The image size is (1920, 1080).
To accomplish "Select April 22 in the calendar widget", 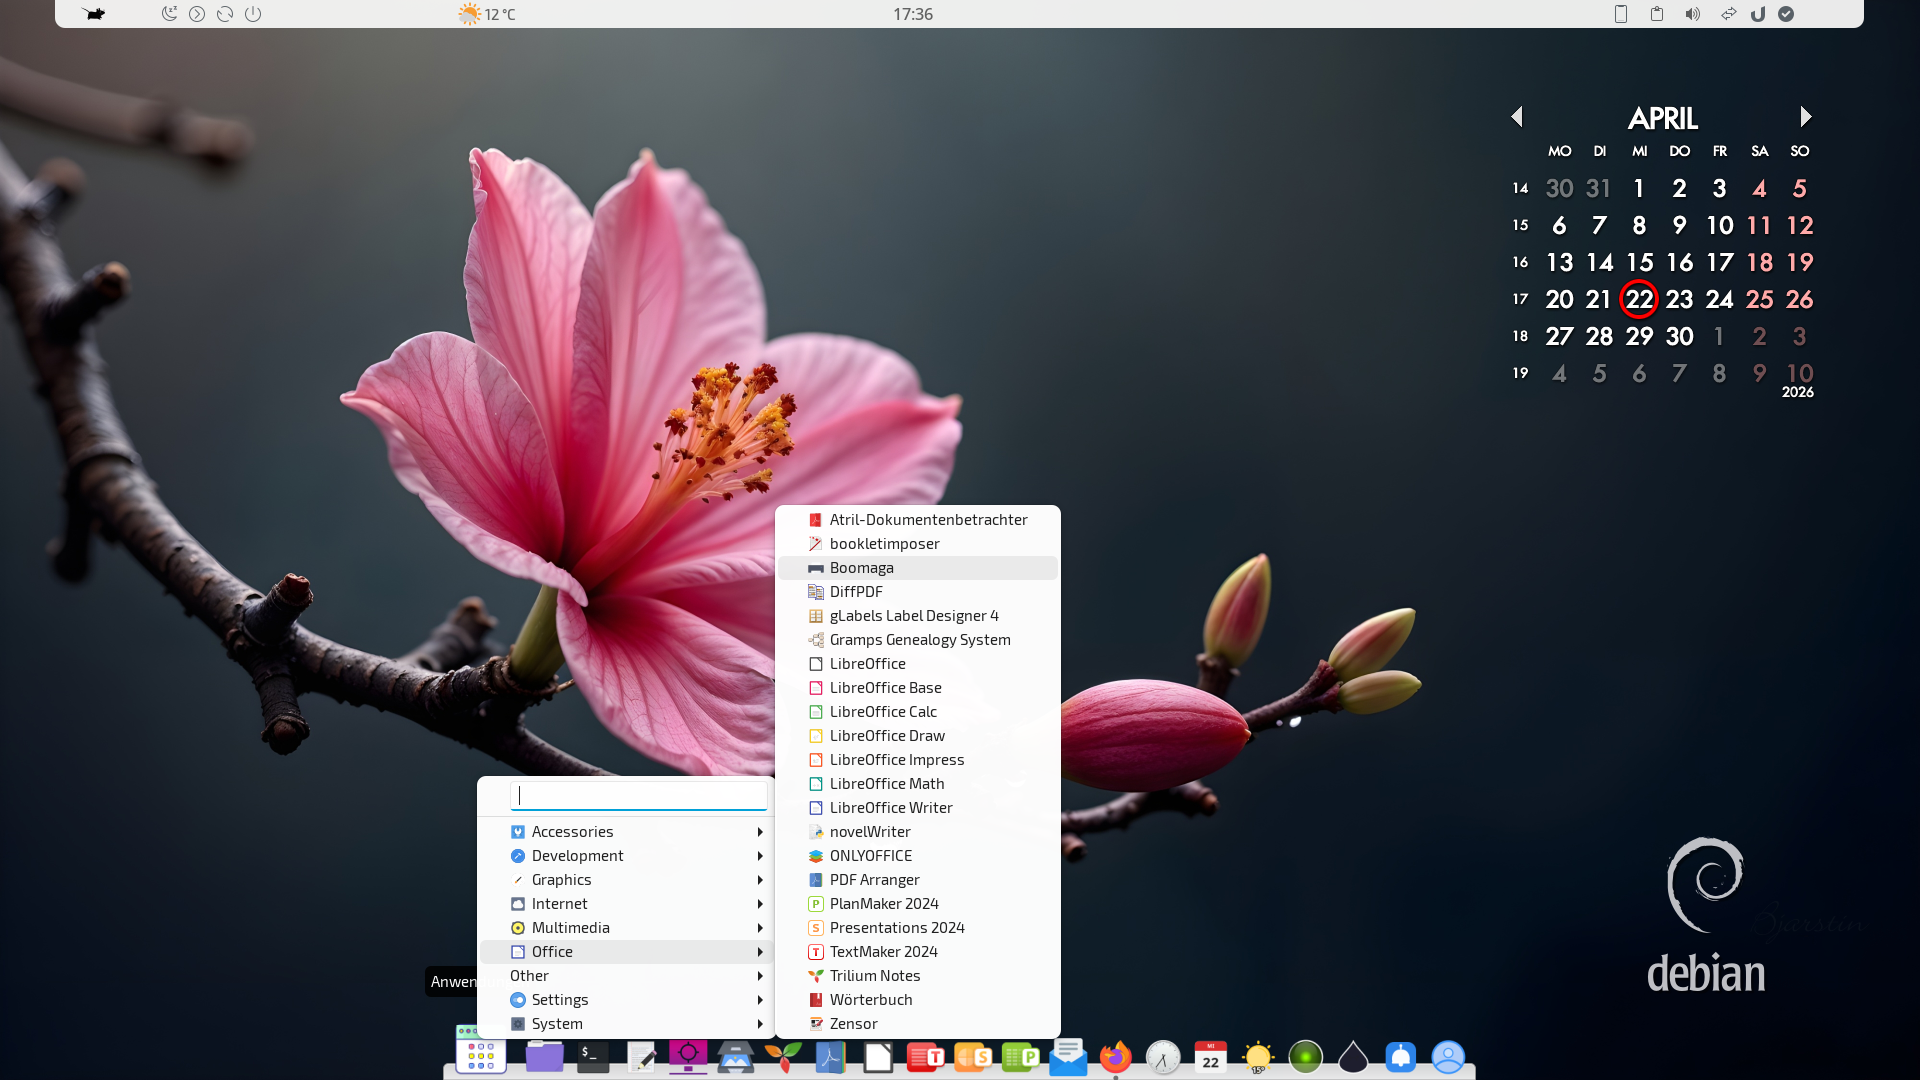I will click(1639, 299).
